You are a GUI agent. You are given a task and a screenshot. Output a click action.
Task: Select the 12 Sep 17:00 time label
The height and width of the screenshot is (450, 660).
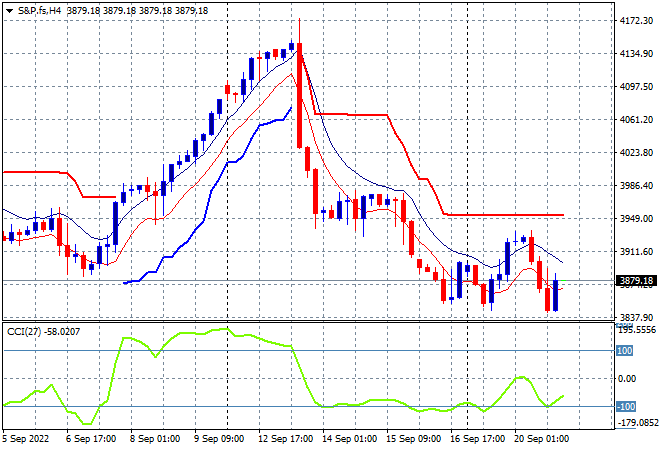pos(285,439)
